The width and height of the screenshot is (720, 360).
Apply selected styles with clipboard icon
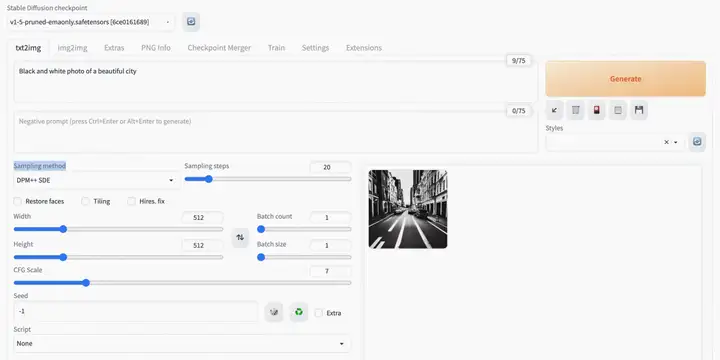pos(618,110)
